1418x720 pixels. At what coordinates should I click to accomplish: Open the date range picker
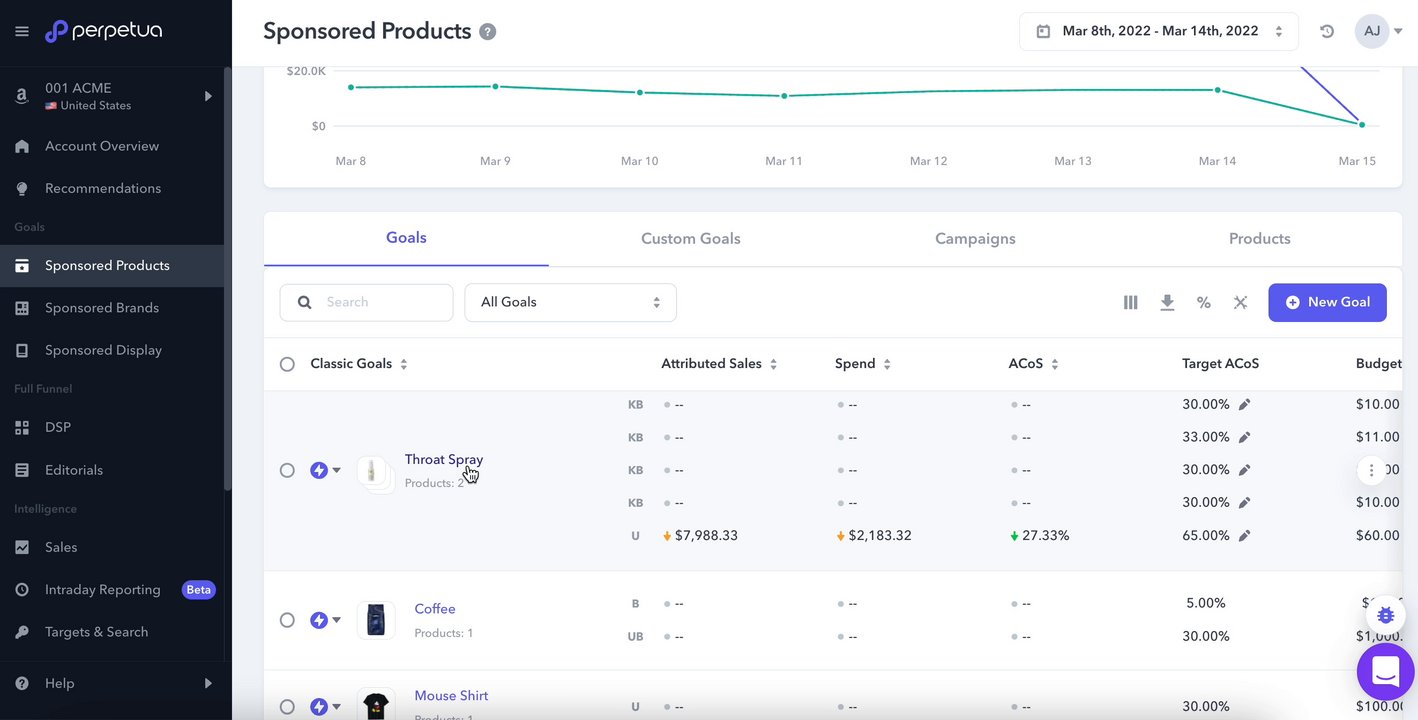(1158, 31)
